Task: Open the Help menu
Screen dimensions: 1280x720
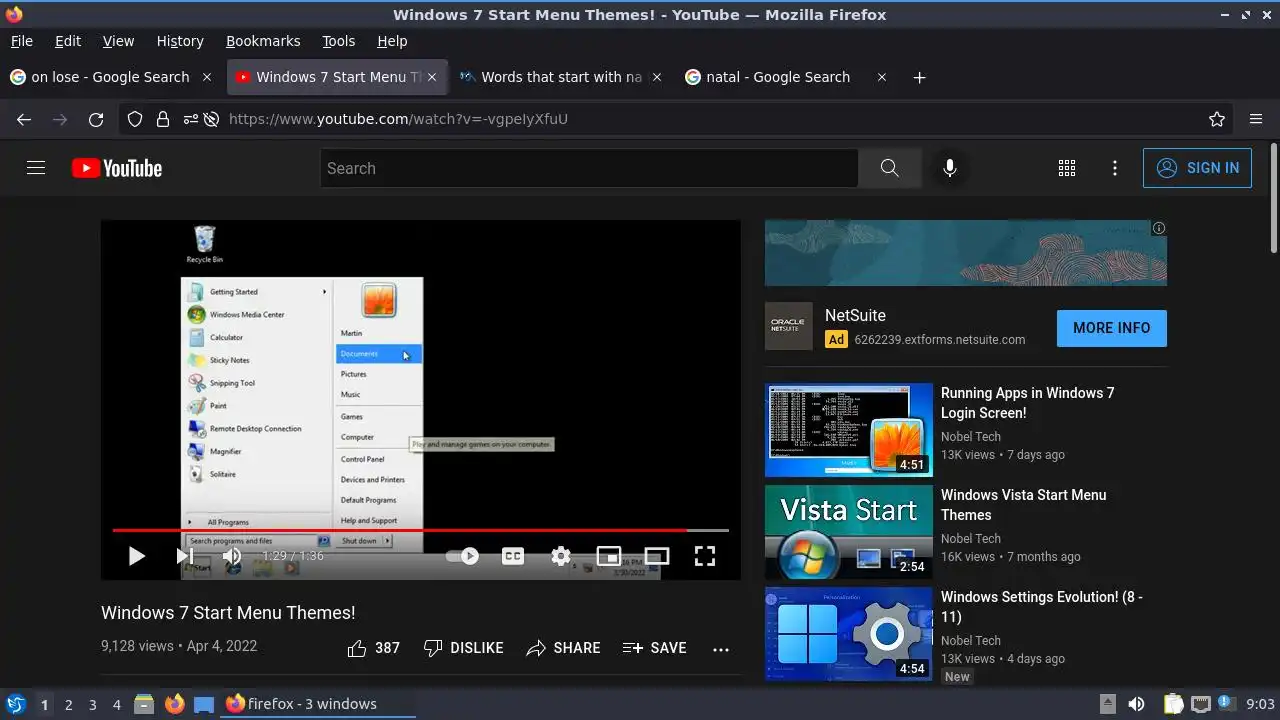Action: (392, 41)
